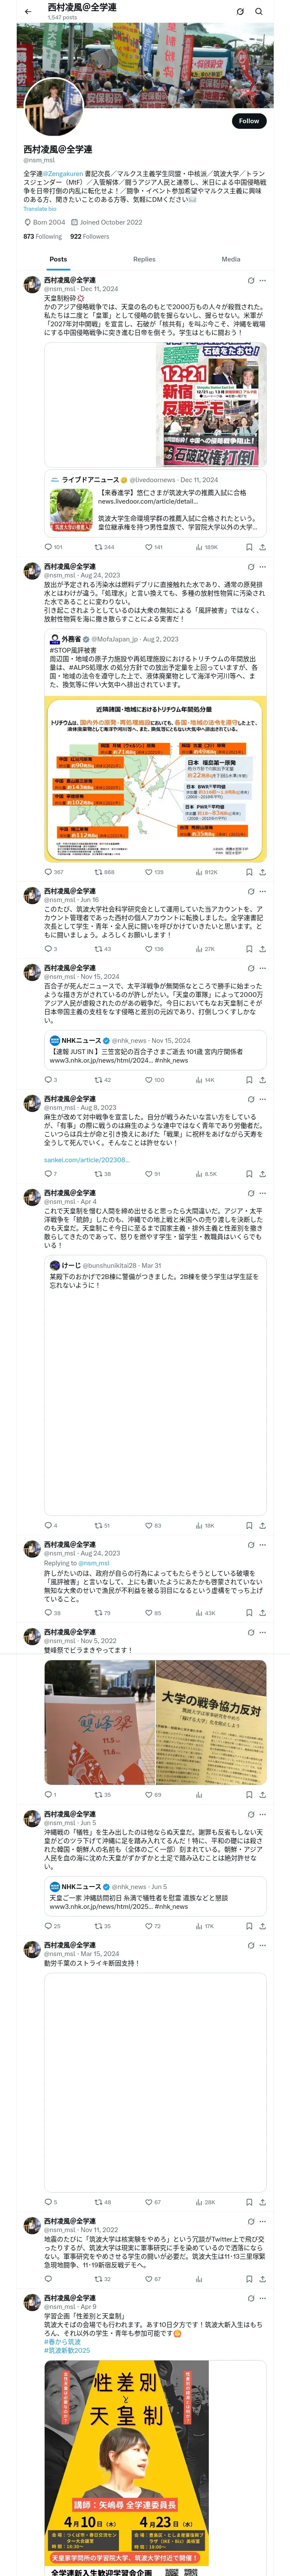The width and height of the screenshot is (290, 2576).
Task: Switch to the Media tab
Action: coord(230,259)
